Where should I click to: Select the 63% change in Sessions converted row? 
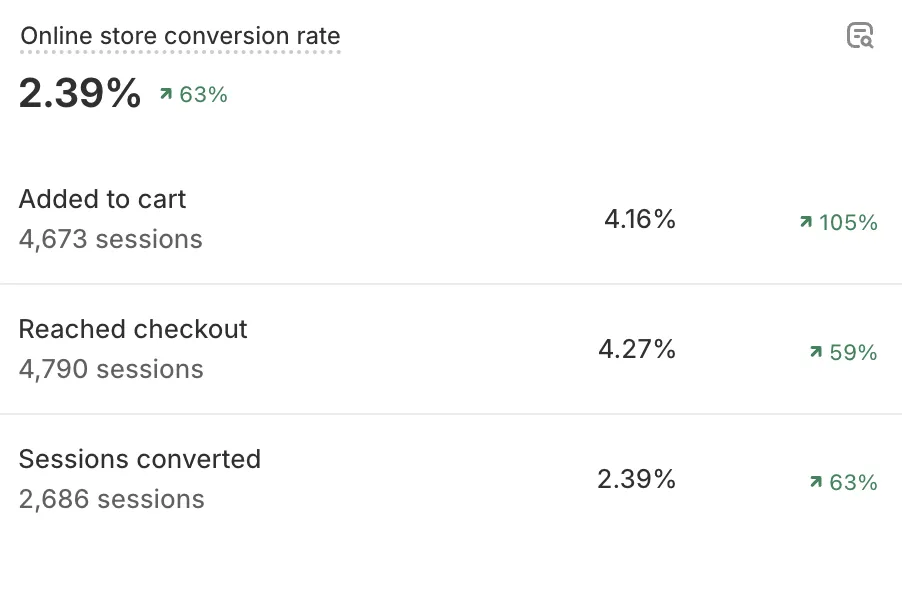[853, 483]
